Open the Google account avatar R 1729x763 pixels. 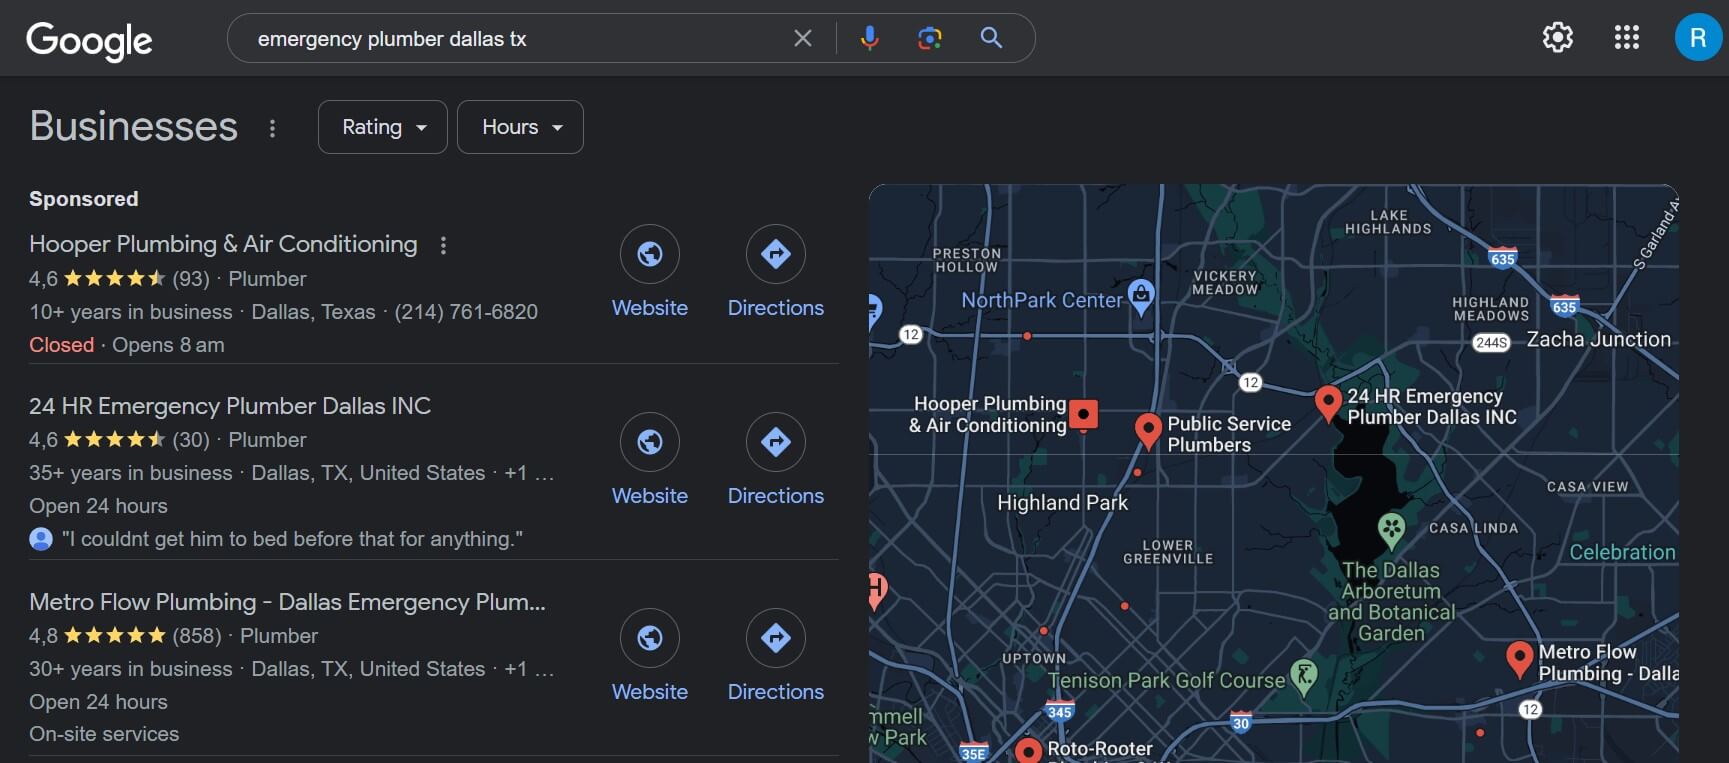pos(1698,38)
